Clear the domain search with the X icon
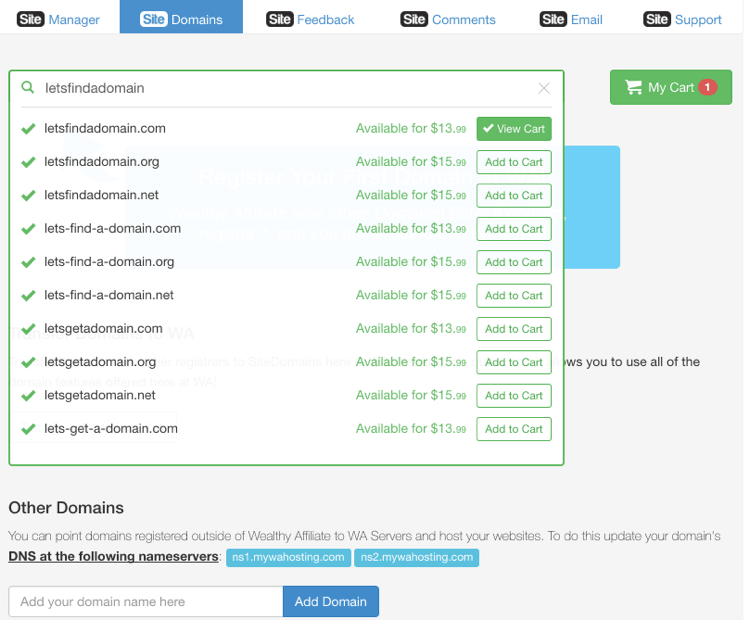 [x=544, y=88]
